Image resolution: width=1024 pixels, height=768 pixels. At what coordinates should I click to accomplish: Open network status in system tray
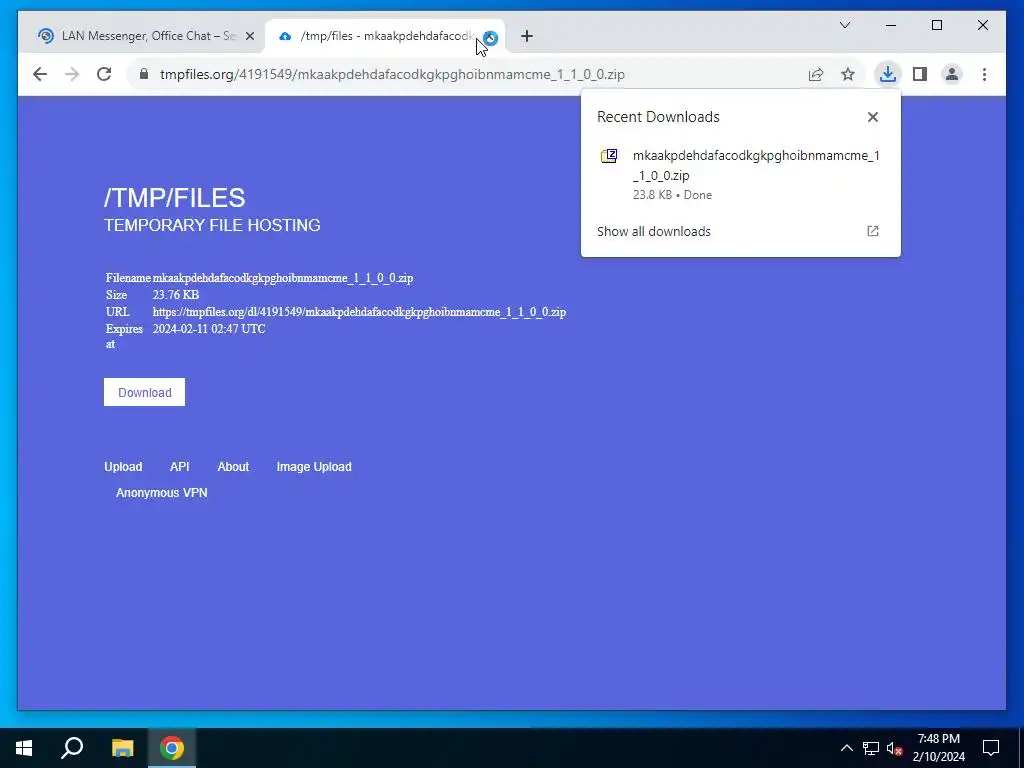click(871, 748)
